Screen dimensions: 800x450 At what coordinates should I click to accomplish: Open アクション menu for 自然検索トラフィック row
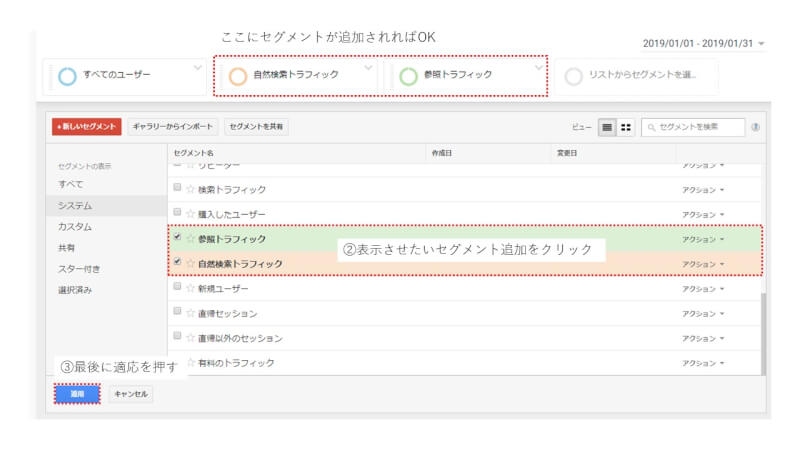[703, 264]
